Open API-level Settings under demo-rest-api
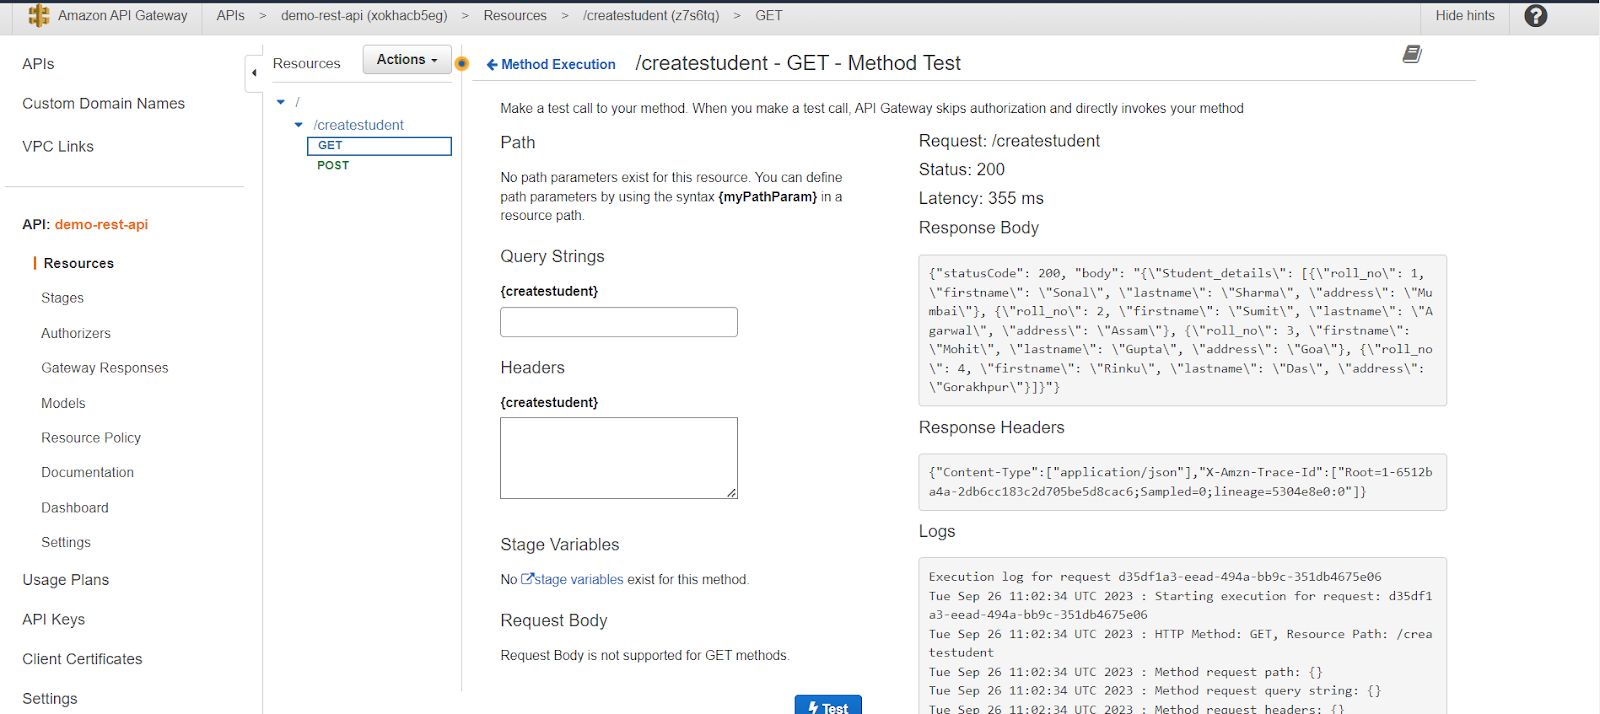The image size is (1600, 714). click(66, 542)
